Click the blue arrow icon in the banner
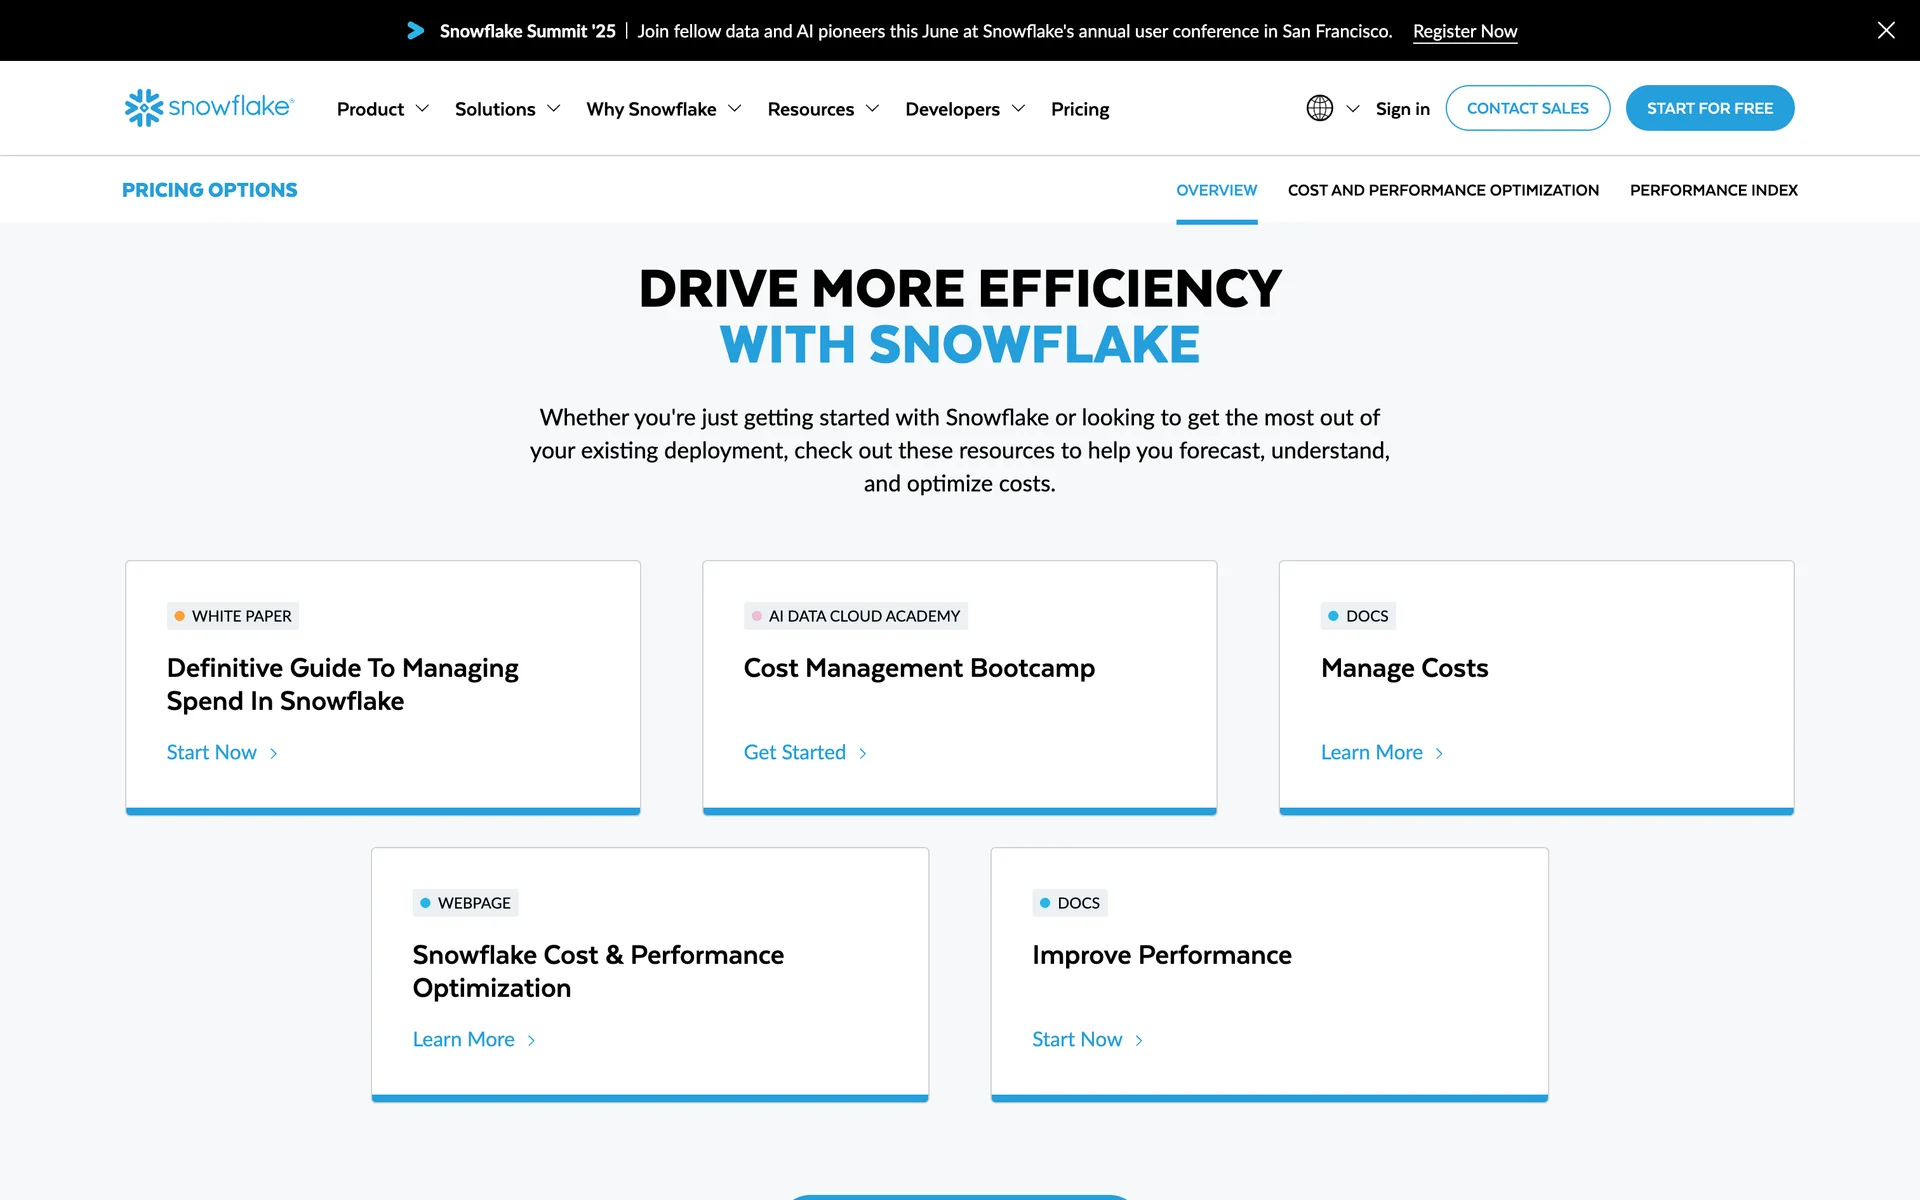Viewport: 1920px width, 1200px height. (415, 31)
